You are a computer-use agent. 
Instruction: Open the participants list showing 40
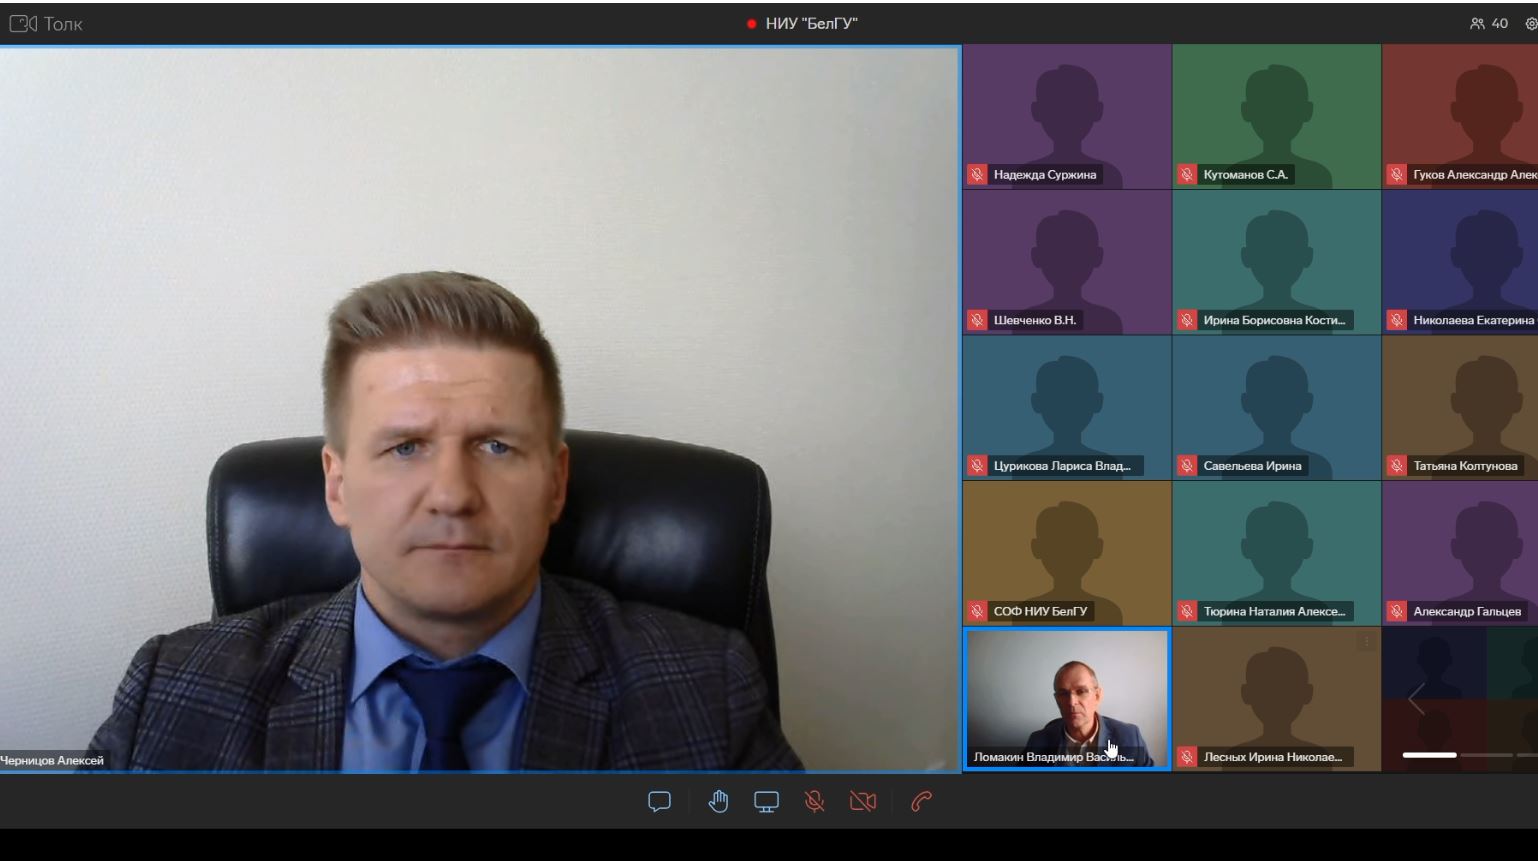(x=1488, y=23)
